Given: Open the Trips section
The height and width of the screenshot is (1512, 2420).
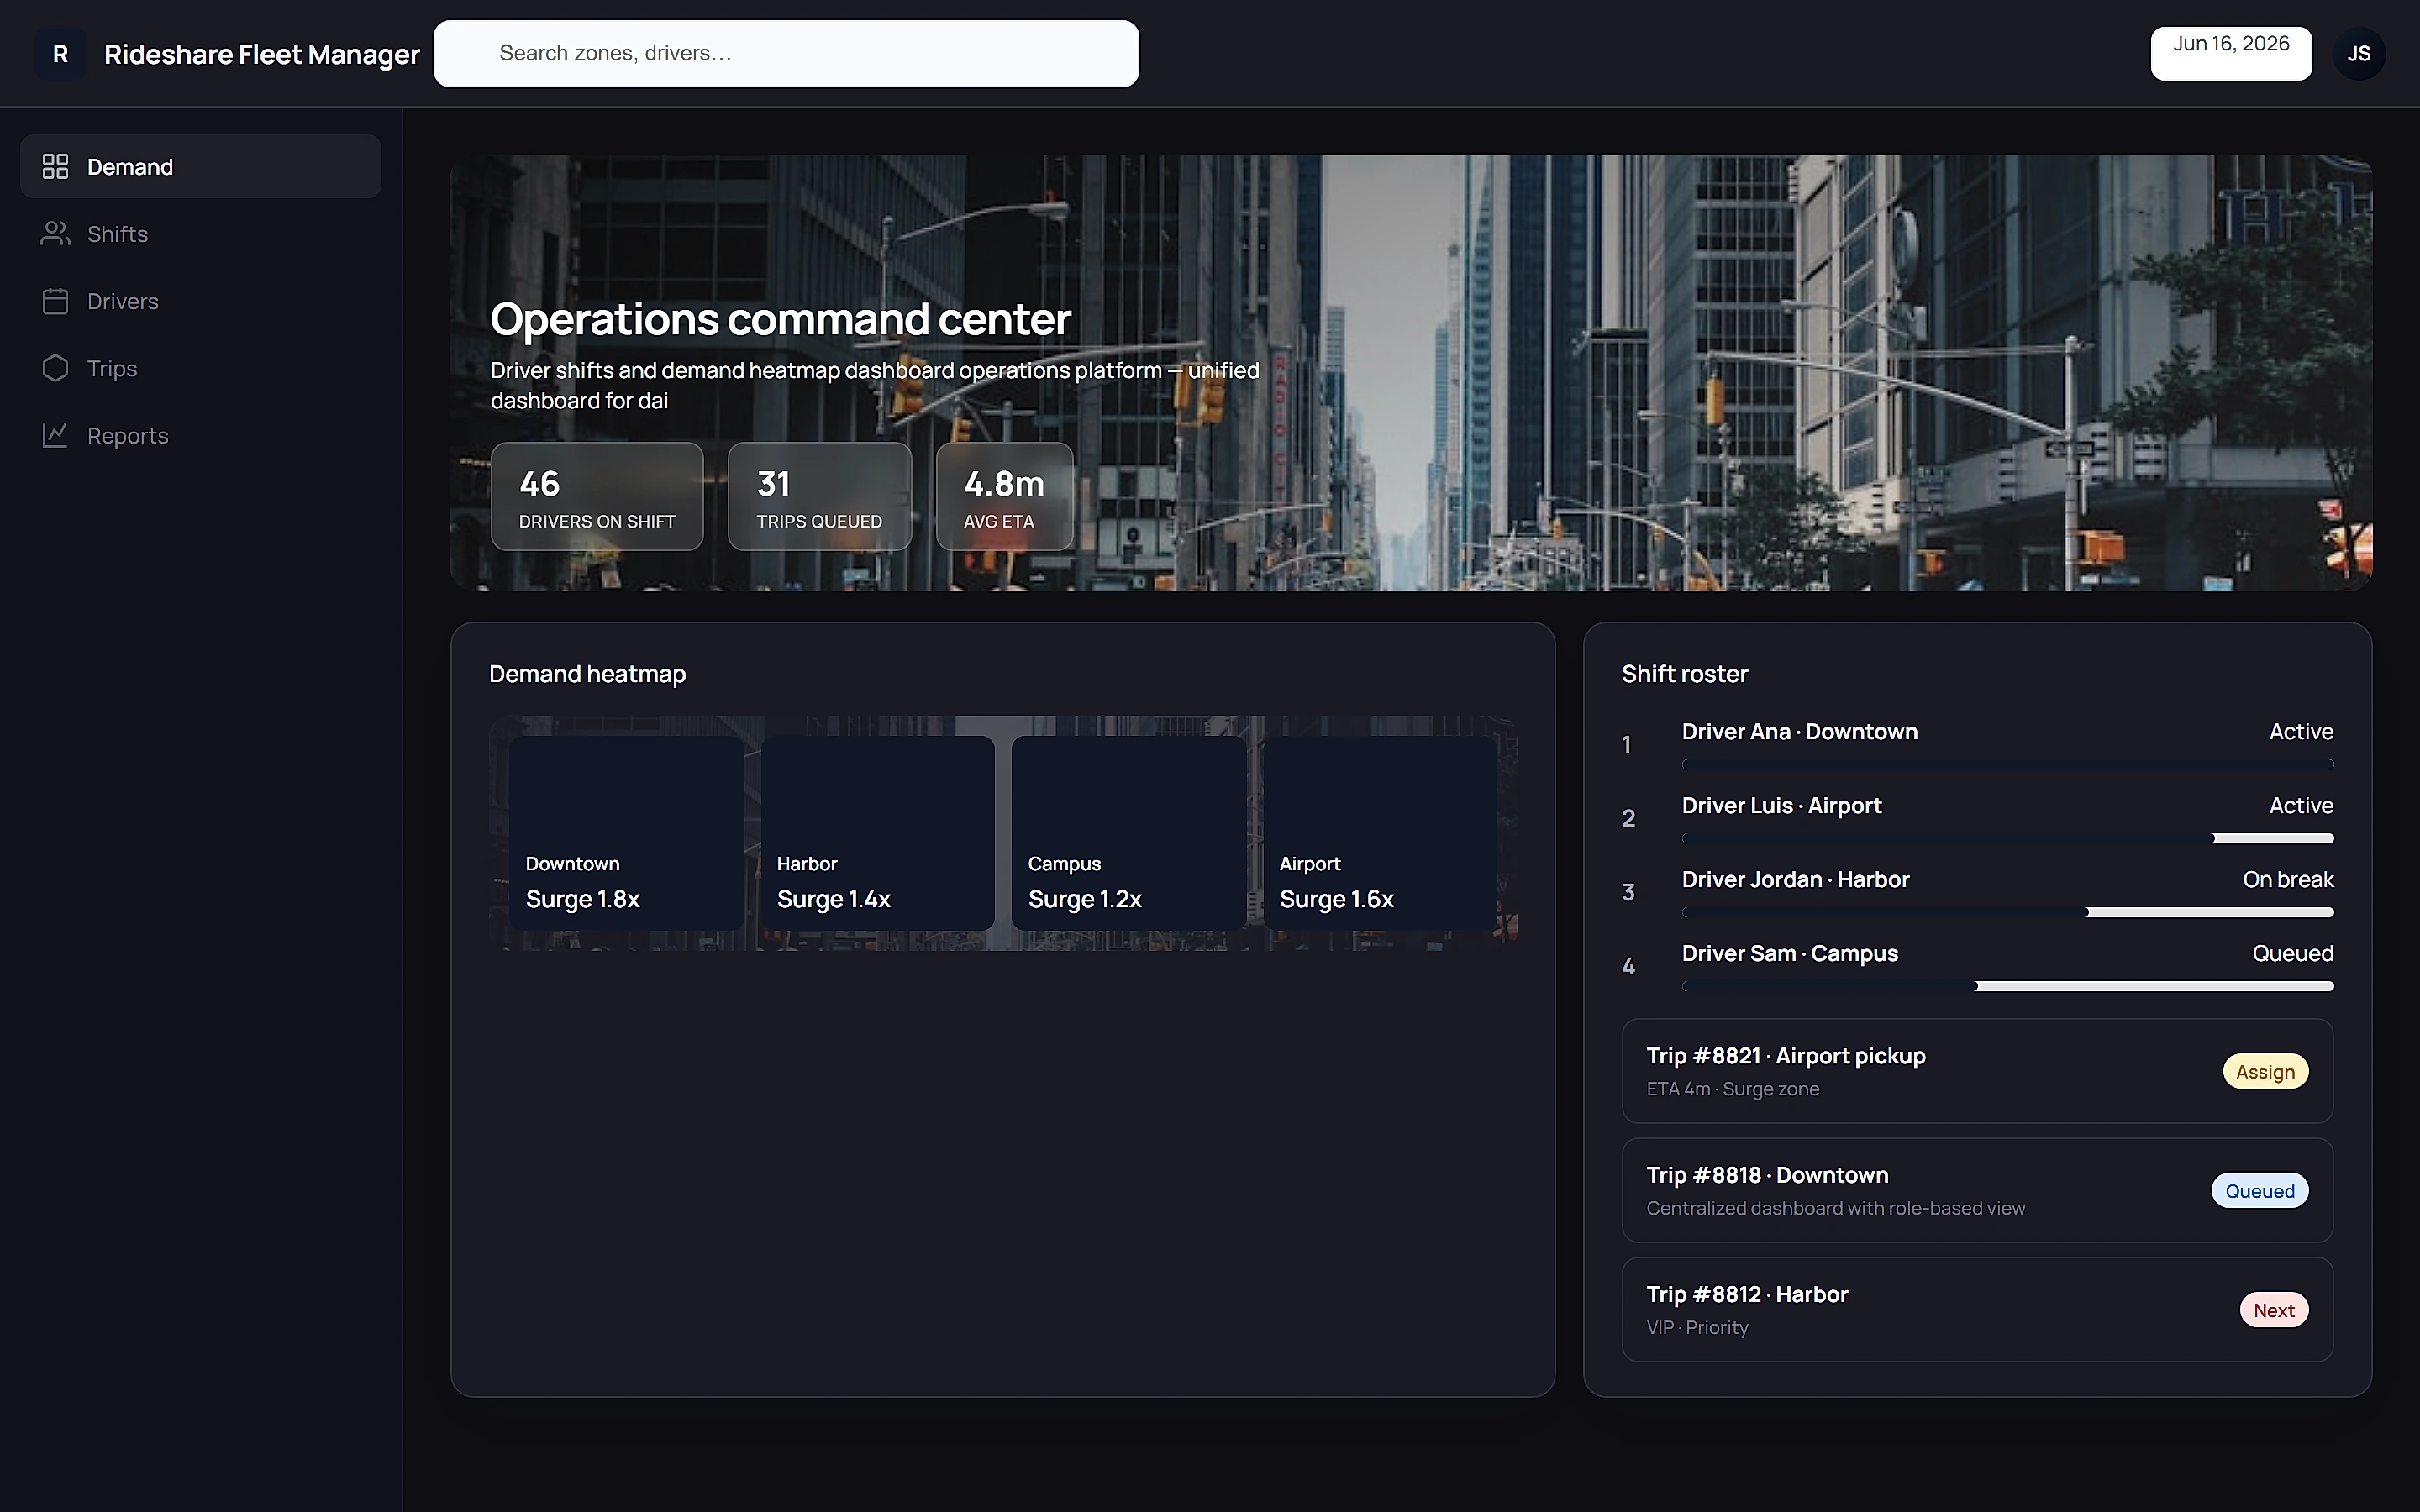Looking at the screenshot, I should pyautogui.click(x=200, y=368).
